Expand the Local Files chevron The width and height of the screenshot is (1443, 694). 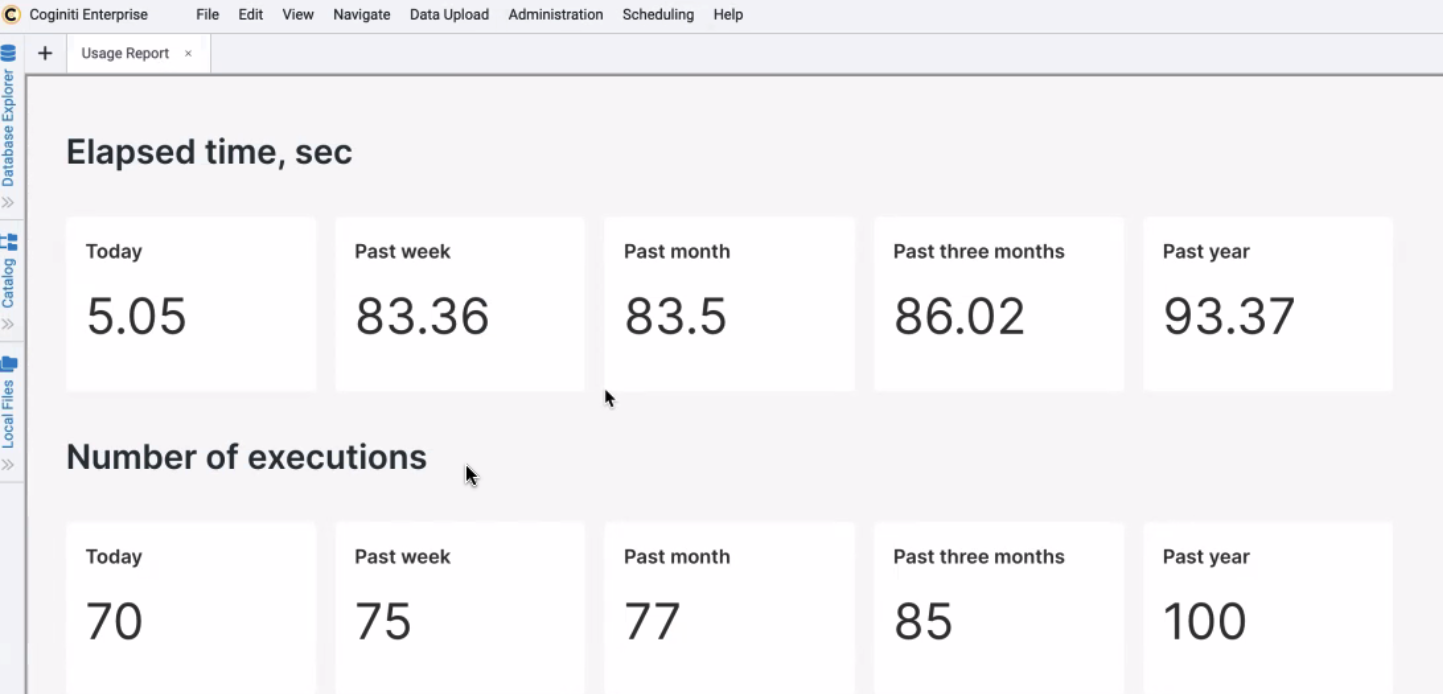[9, 463]
